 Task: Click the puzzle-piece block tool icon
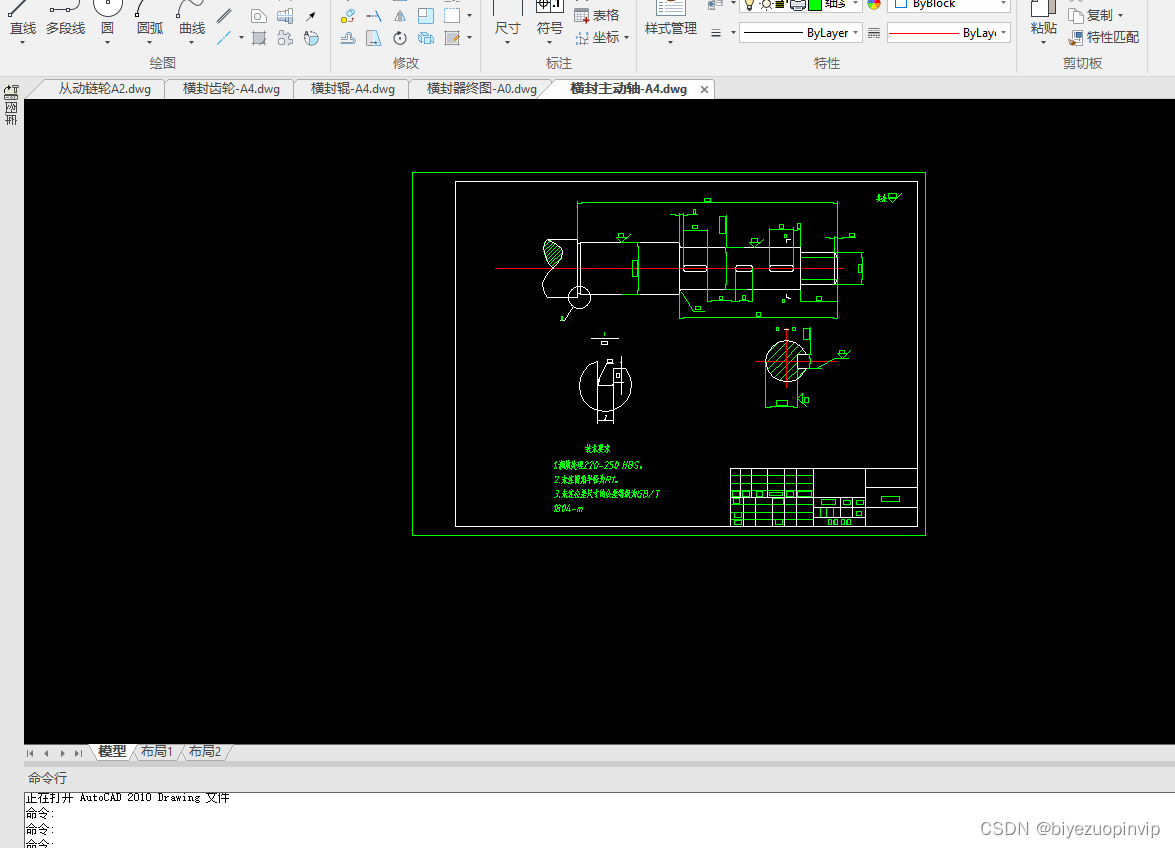[285, 37]
